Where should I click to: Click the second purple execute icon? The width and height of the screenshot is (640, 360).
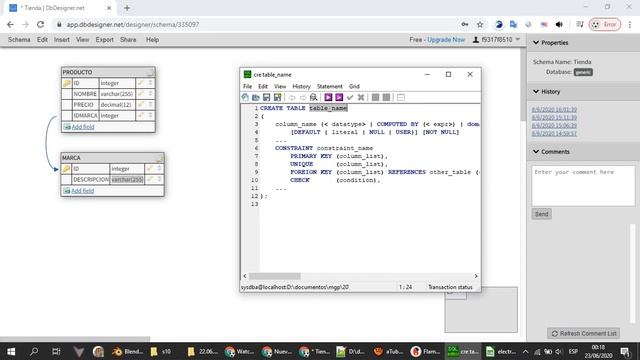(x=339, y=98)
